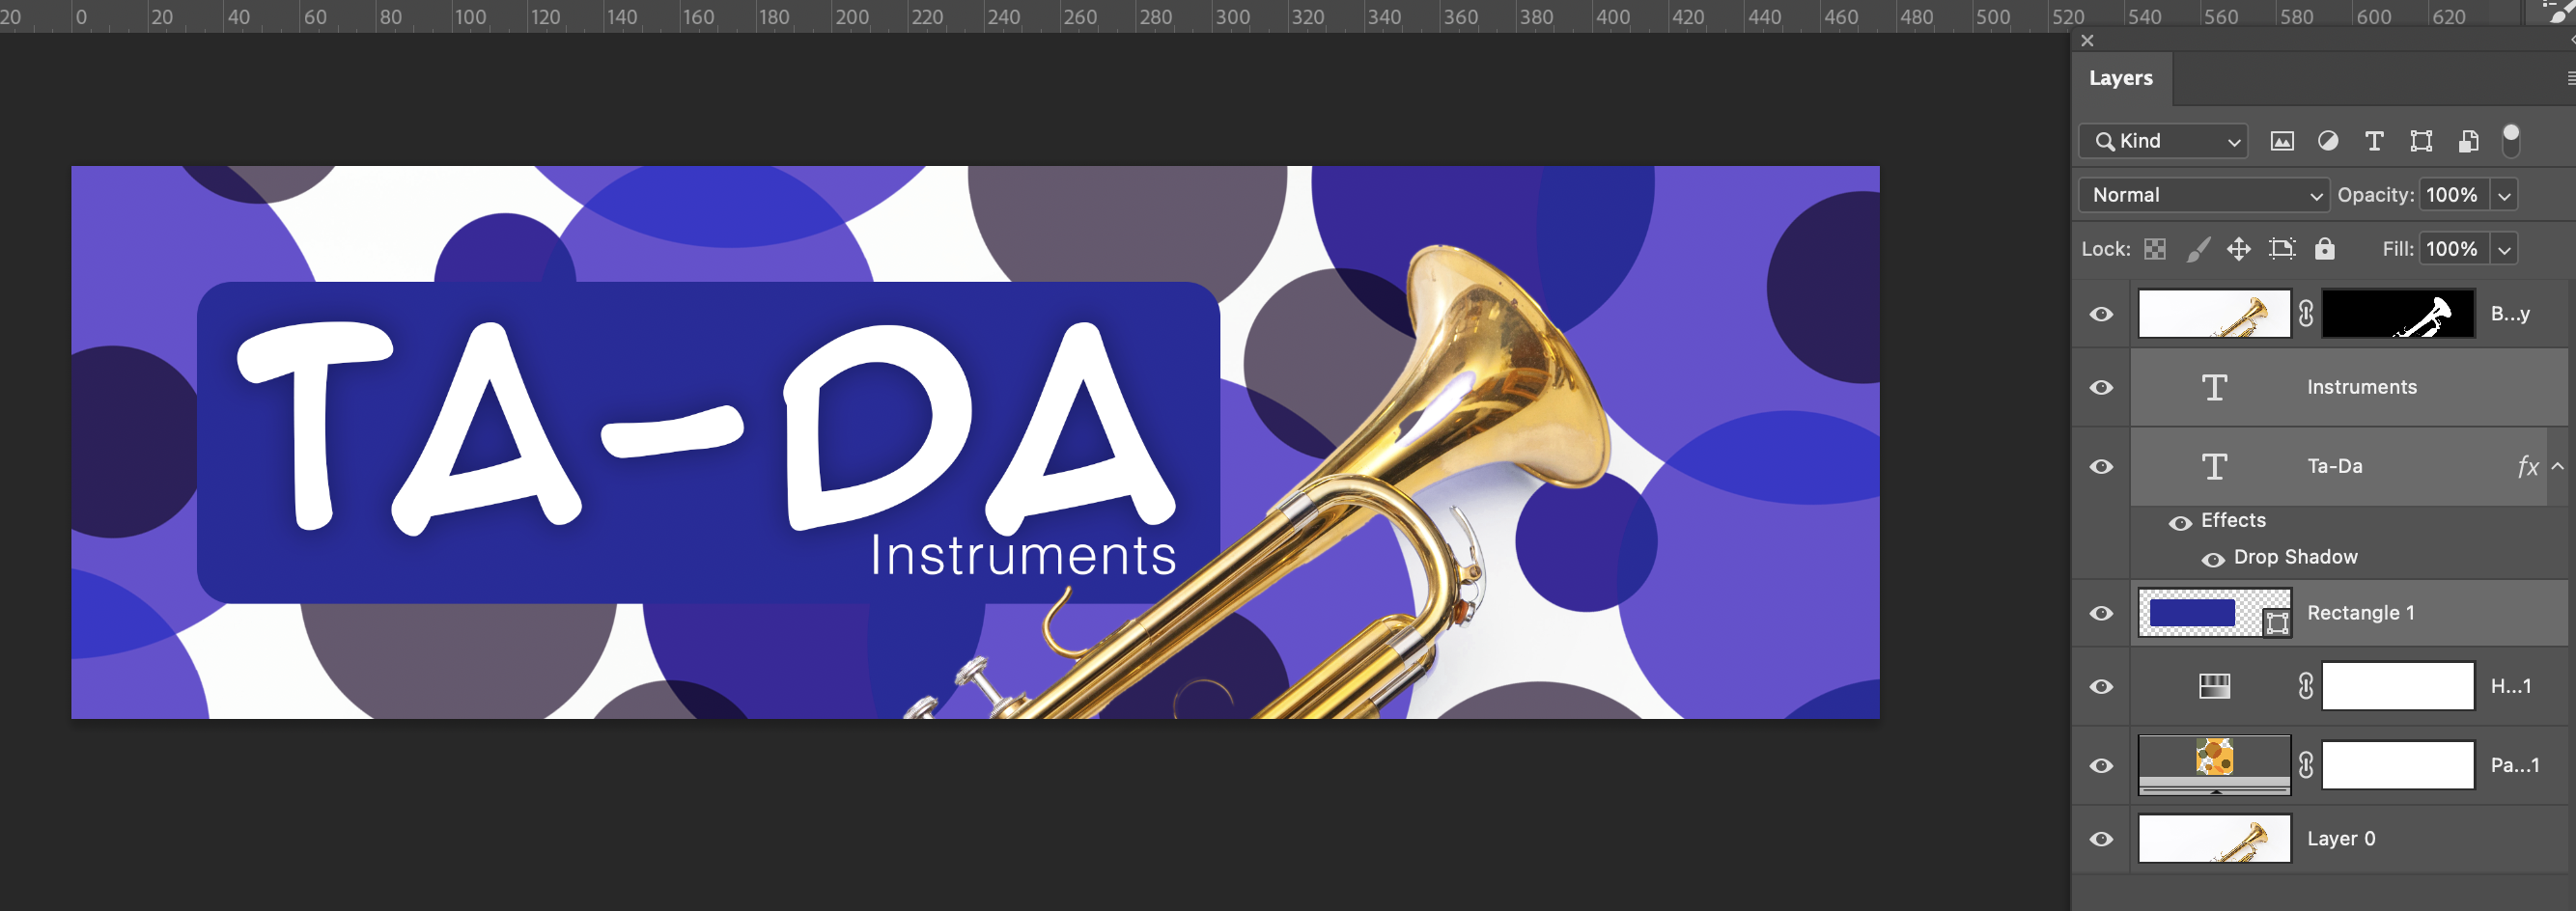Filter layers by smart objects icon

2468,141
